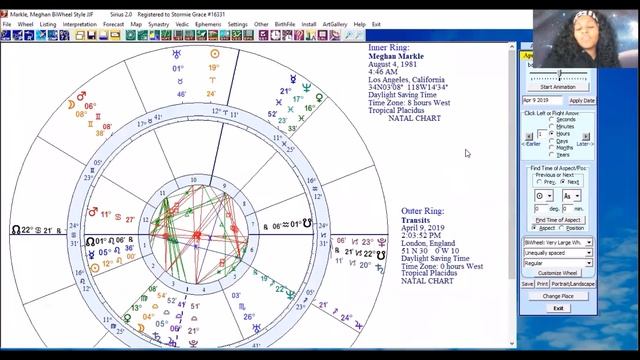Click the green chart wheel toolbar icon
The height and width of the screenshot is (360, 640).
(130, 36)
